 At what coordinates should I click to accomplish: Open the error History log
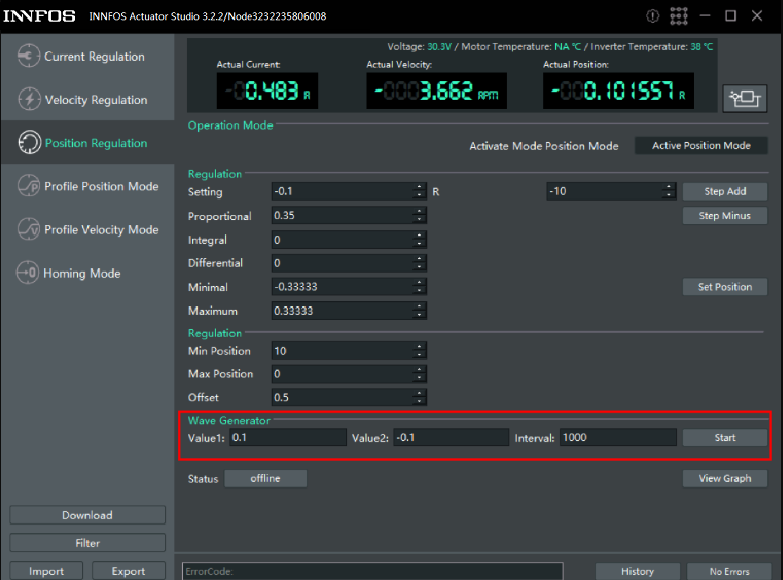pos(637,571)
